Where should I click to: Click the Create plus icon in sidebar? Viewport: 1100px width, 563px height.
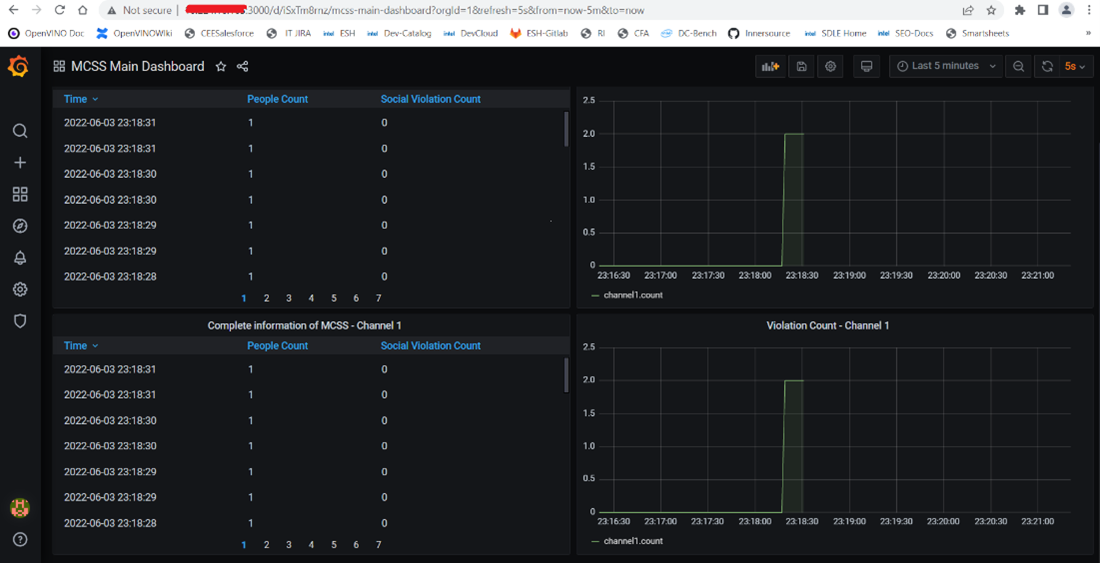pyautogui.click(x=20, y=162)
